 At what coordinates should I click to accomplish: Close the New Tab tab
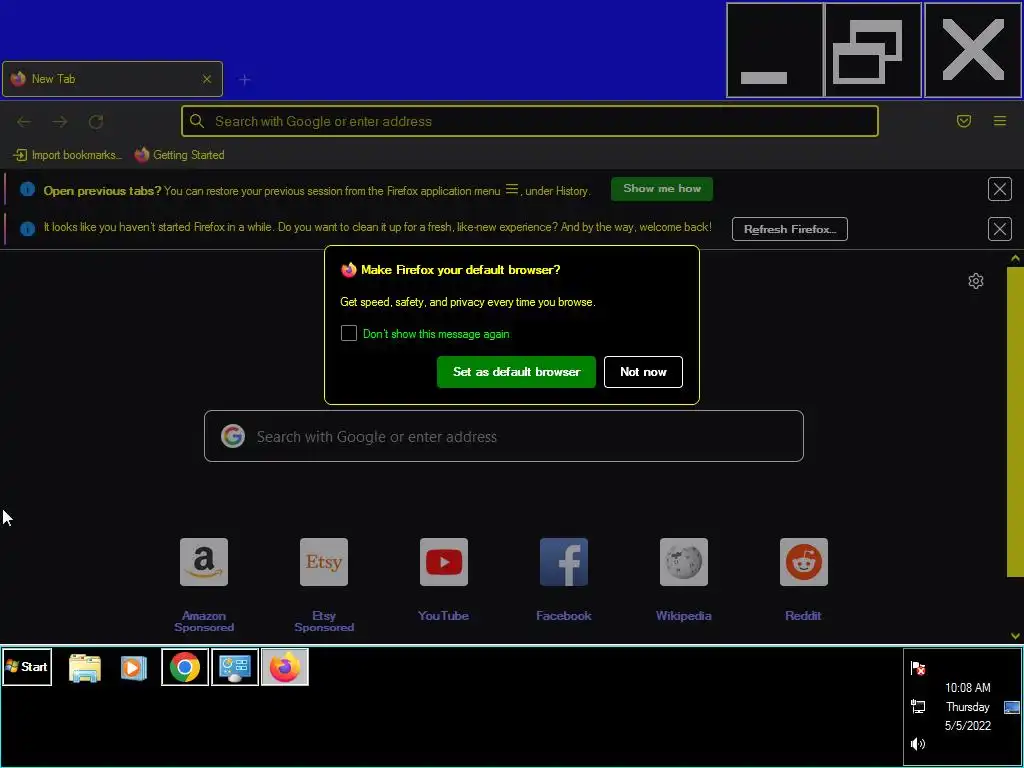coord(207,79)
